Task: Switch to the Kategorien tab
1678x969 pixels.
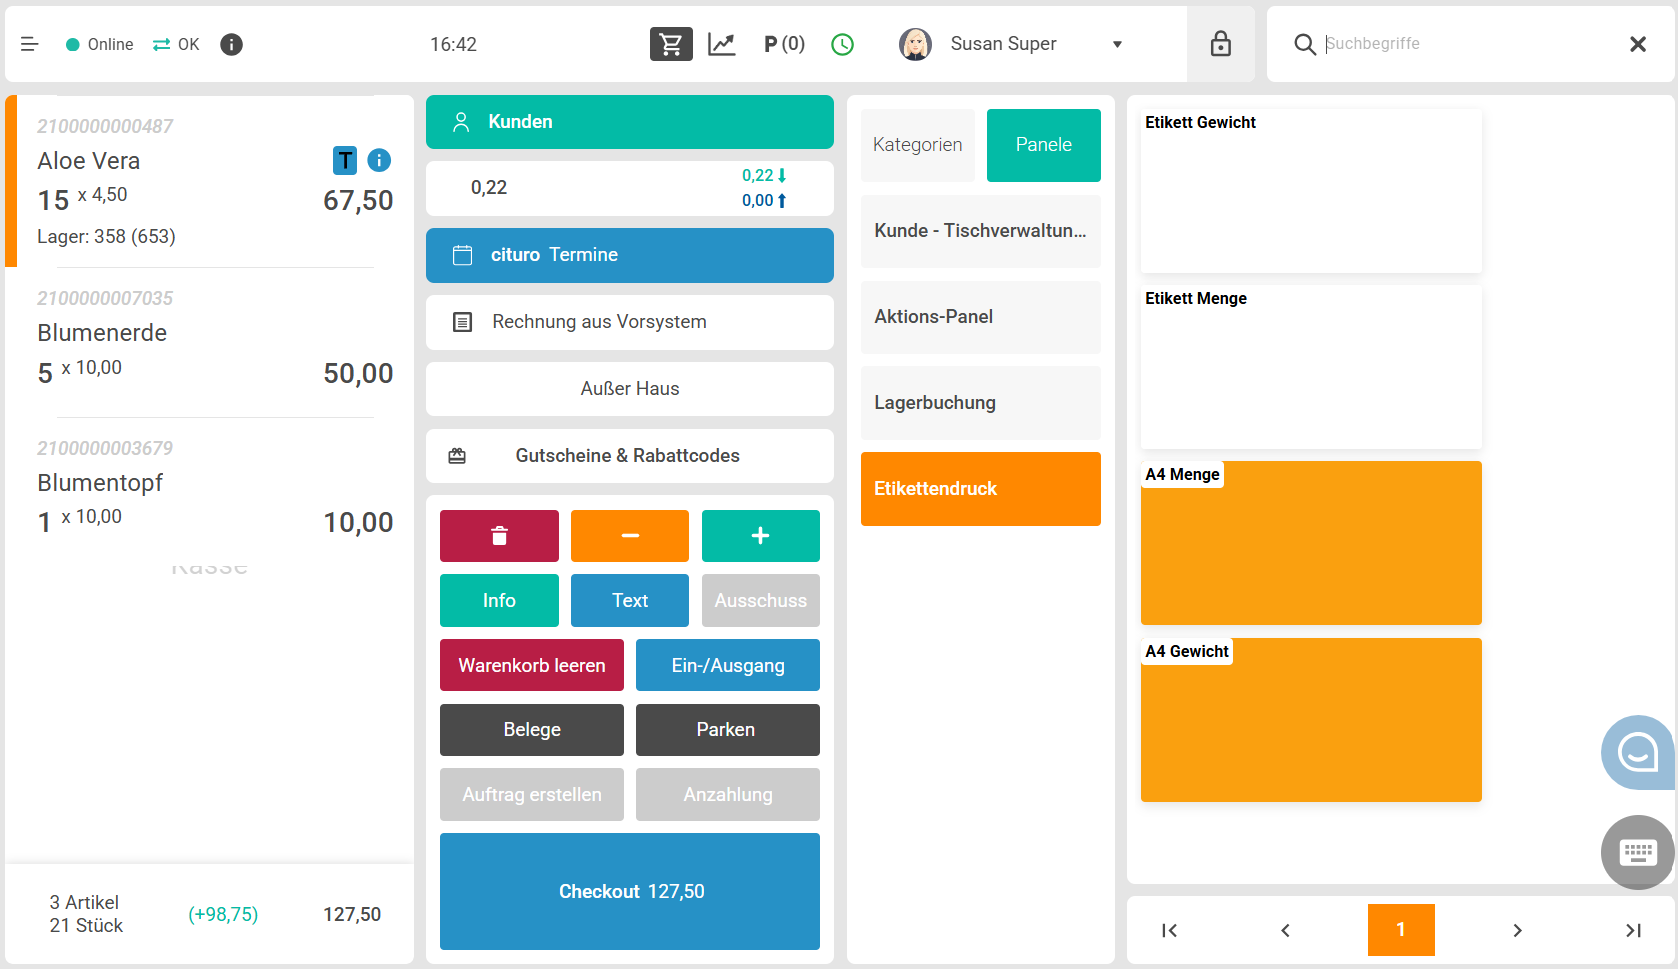Action: point(917,145)
